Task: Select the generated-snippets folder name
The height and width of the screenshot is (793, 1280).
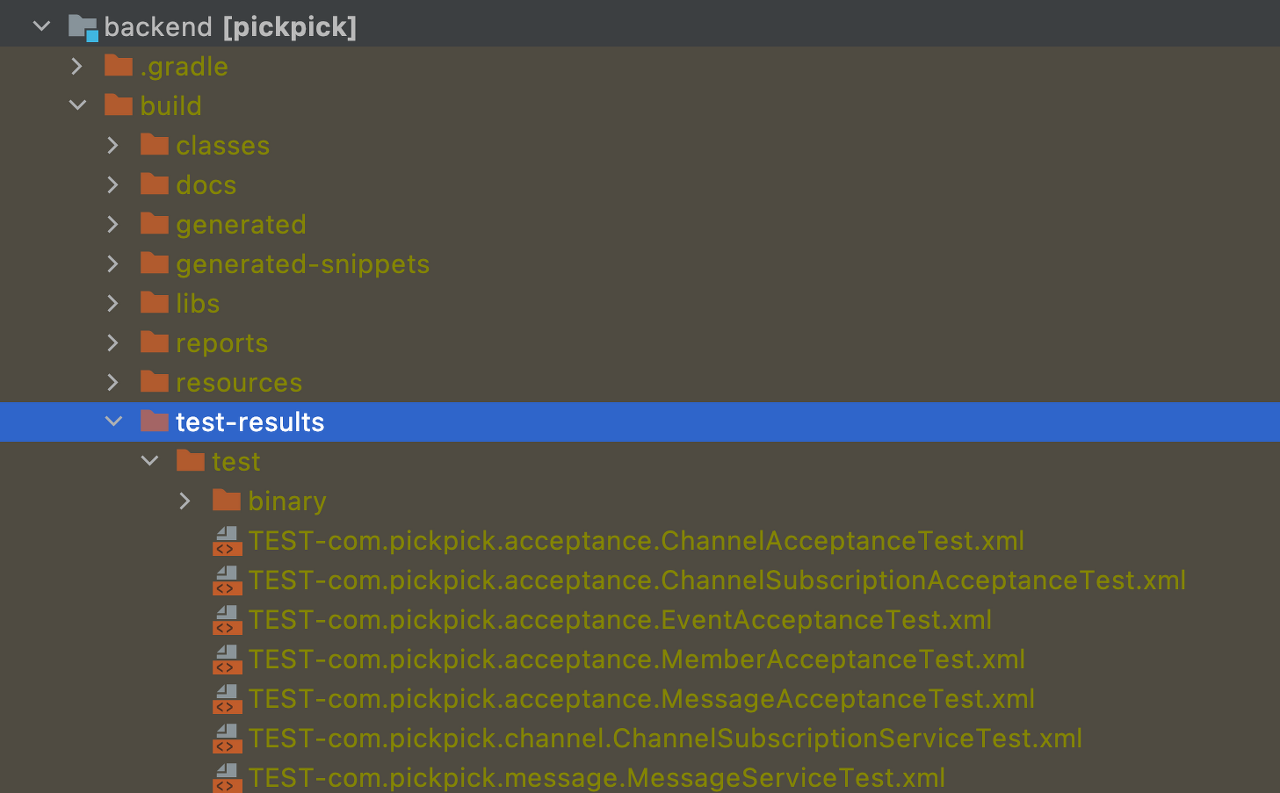Action: click(x=303, y=264)
